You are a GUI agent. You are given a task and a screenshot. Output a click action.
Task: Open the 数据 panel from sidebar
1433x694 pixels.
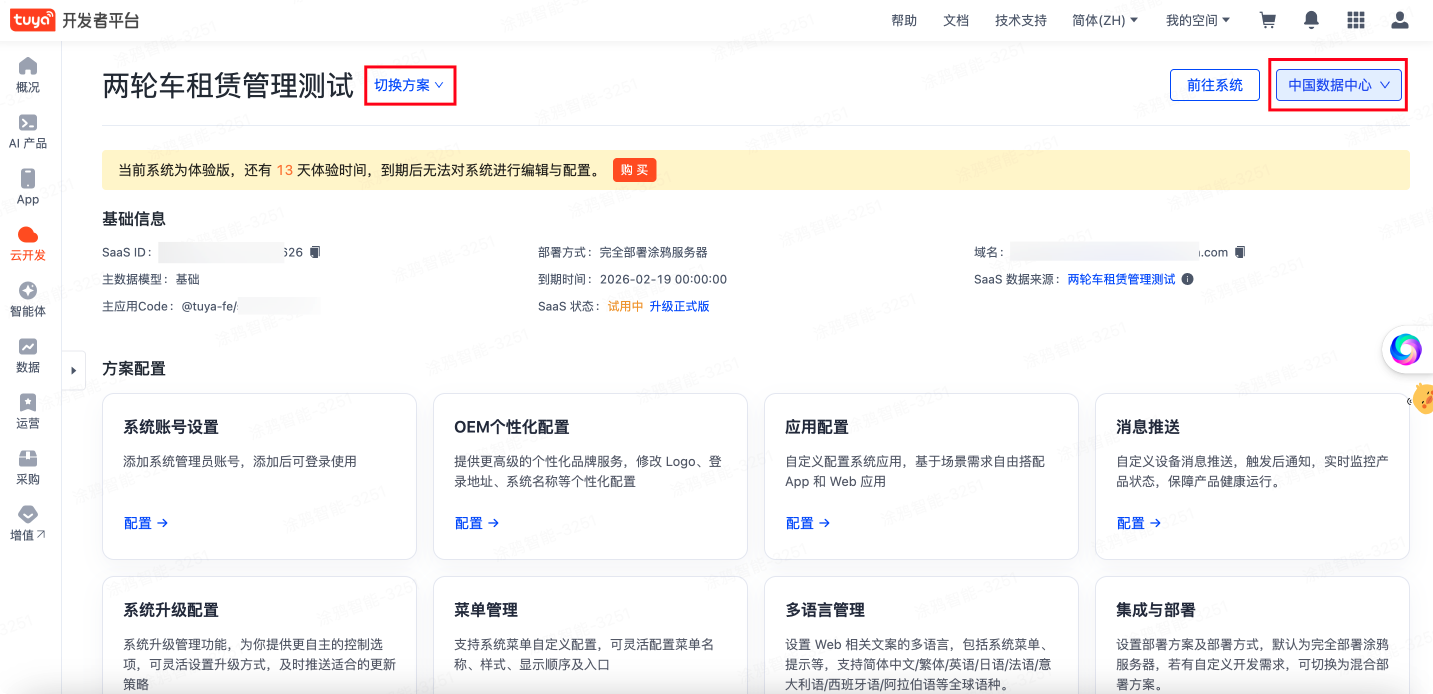click(x=27, y=357)
